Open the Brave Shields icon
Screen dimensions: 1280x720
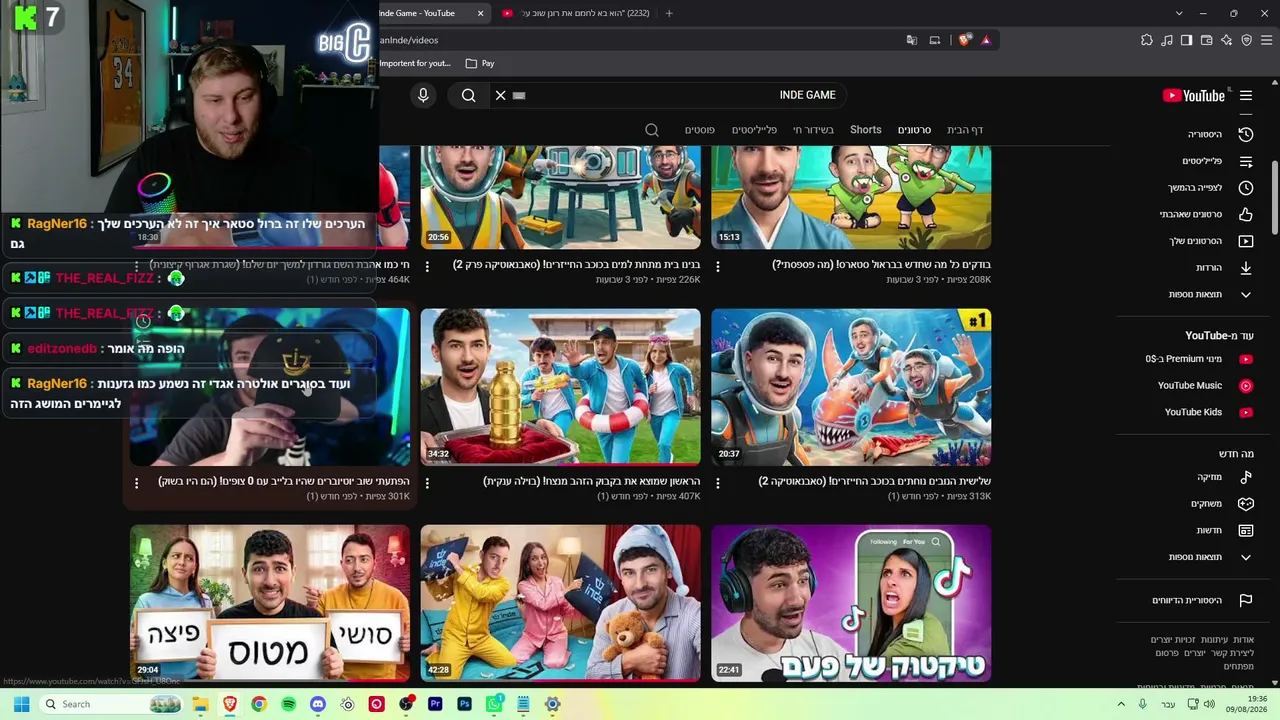964,40
